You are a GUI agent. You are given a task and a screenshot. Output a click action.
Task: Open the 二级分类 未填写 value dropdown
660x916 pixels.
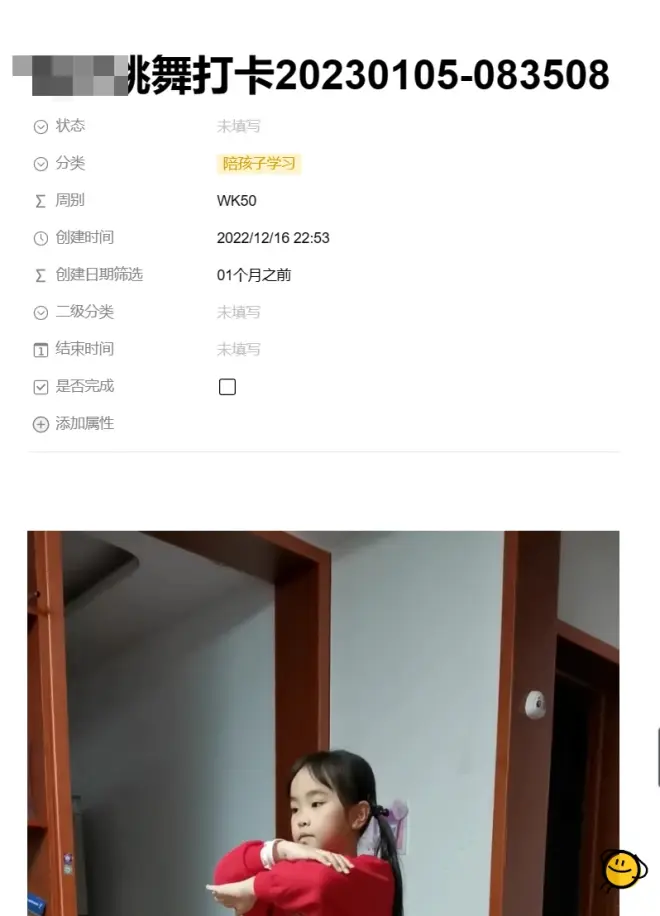point(238,313)
